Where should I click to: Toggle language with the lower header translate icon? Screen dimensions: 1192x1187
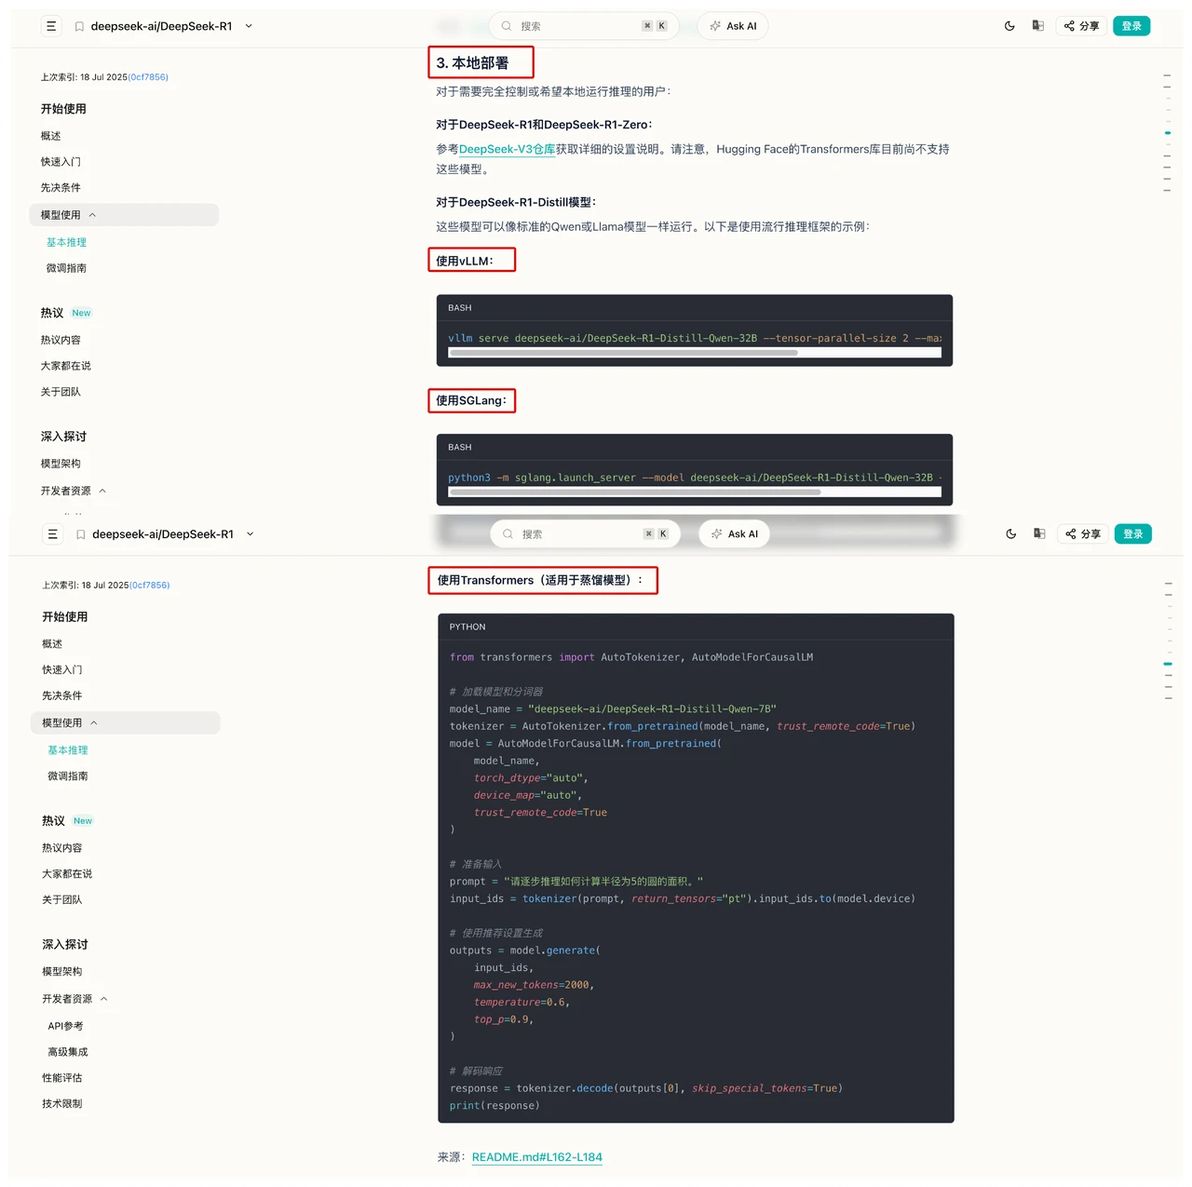pyautogui.click(x=1039, y=534)
